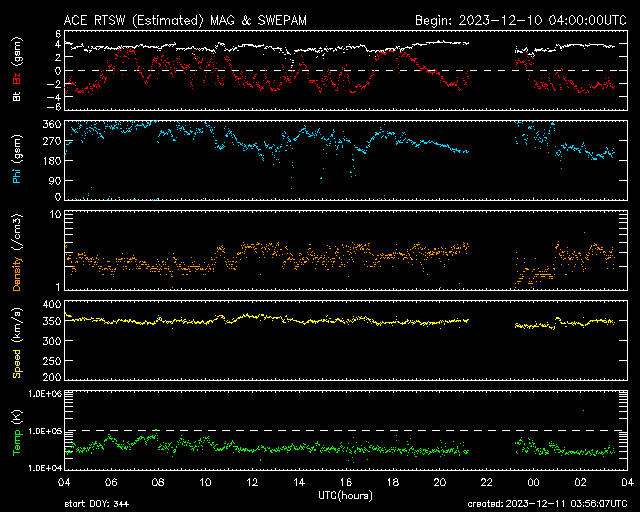Select hour 08 on the time axis
640x512 pixels.
point(158,482)
